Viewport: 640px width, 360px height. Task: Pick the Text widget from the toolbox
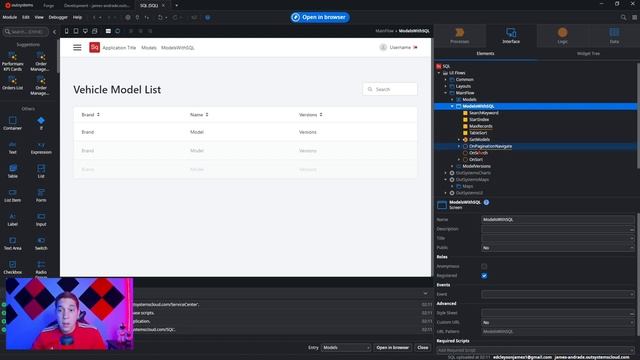[12, 147]
